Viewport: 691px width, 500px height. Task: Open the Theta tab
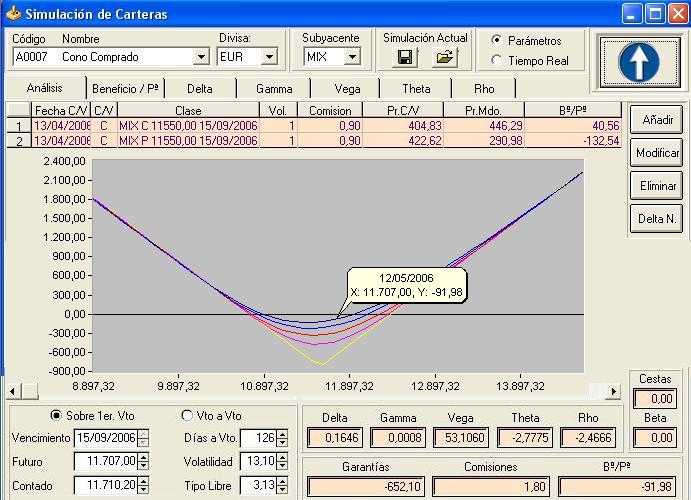416,89
